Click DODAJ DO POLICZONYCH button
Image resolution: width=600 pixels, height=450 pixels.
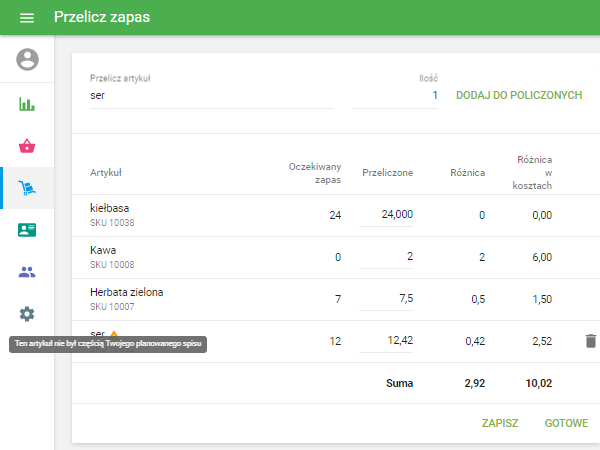(519, 96)
